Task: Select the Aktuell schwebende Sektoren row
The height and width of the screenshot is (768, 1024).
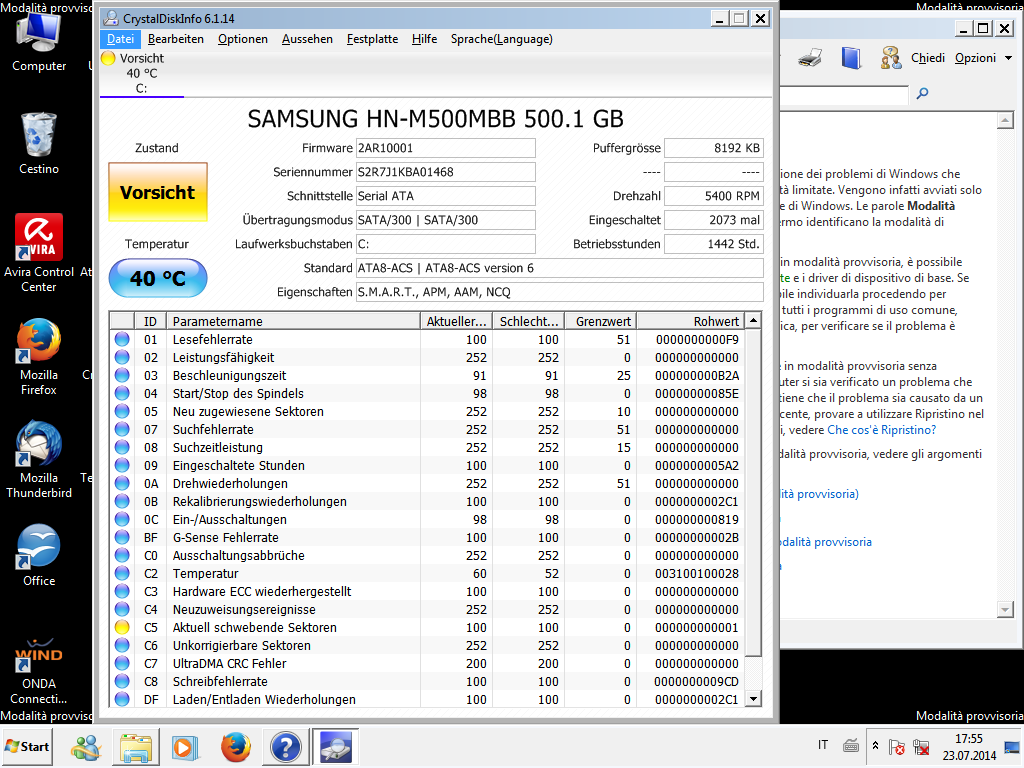Action: pyautogui.click(x=427, y=628)
